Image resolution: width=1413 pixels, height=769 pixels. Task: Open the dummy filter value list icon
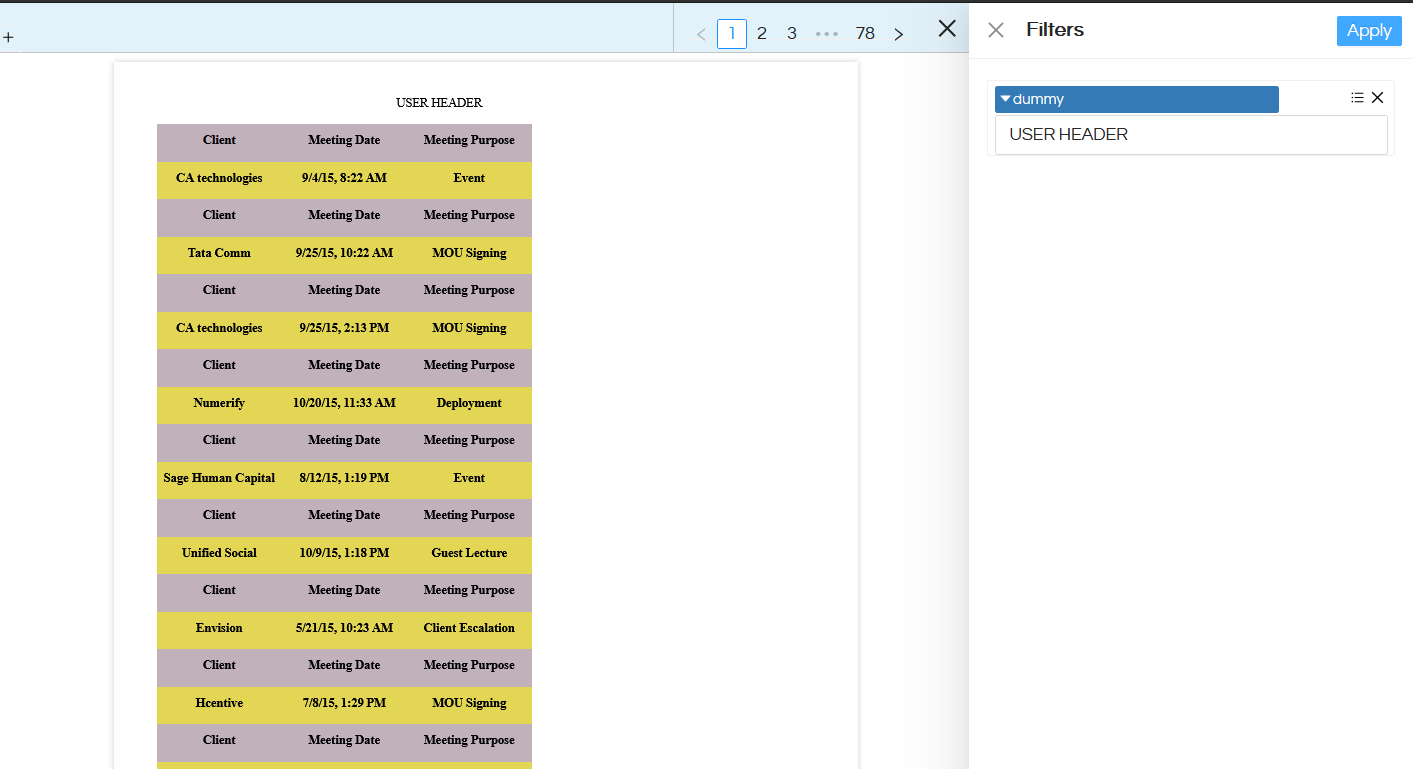(x=1356, y=97)
